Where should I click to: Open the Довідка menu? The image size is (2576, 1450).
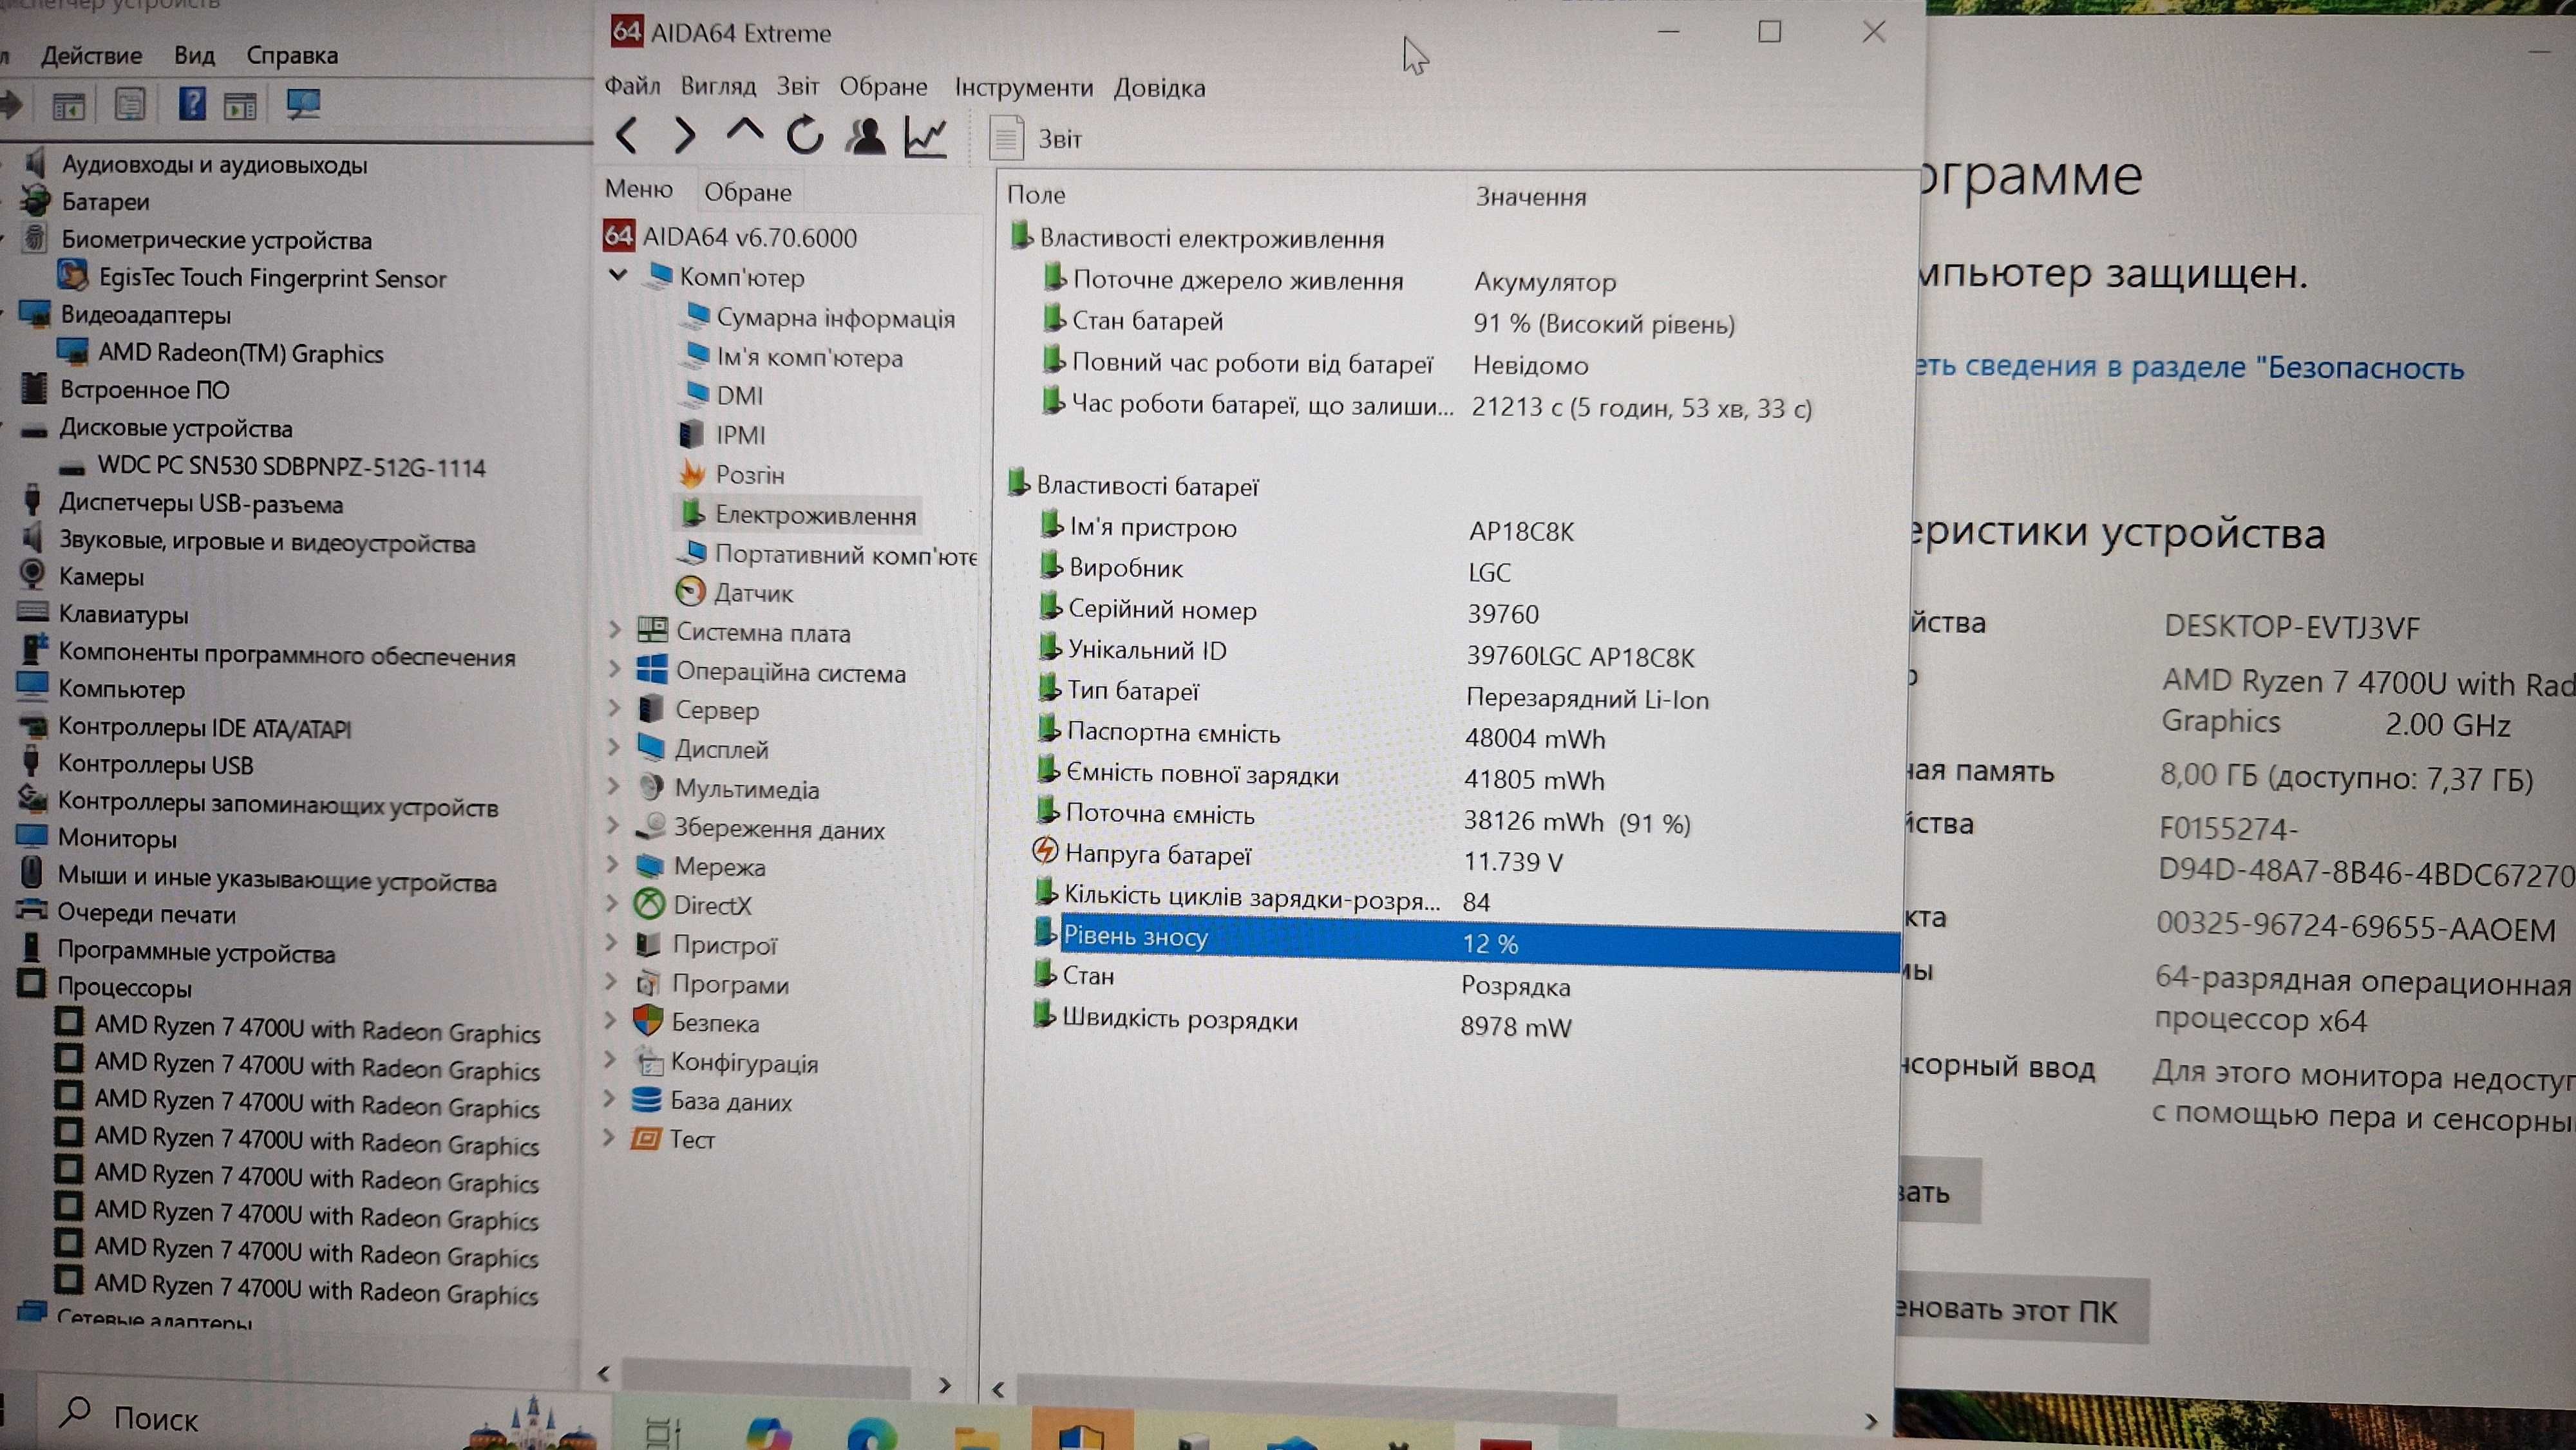click(1160, 88)
